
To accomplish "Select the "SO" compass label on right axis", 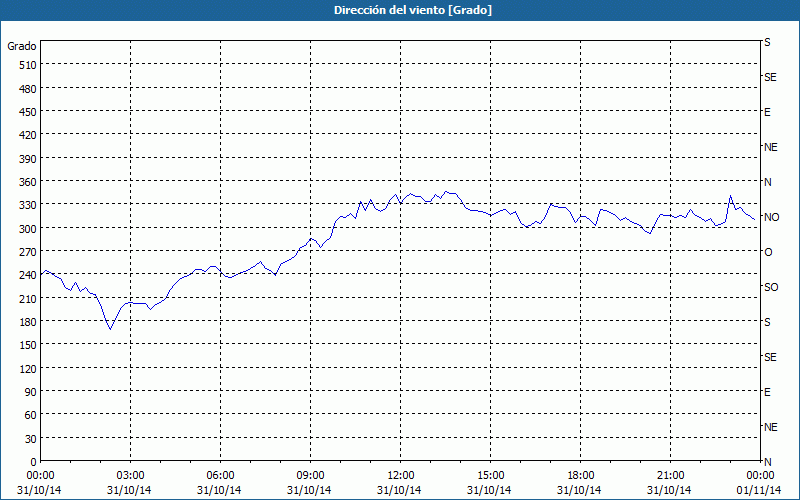I will point(771,287).
